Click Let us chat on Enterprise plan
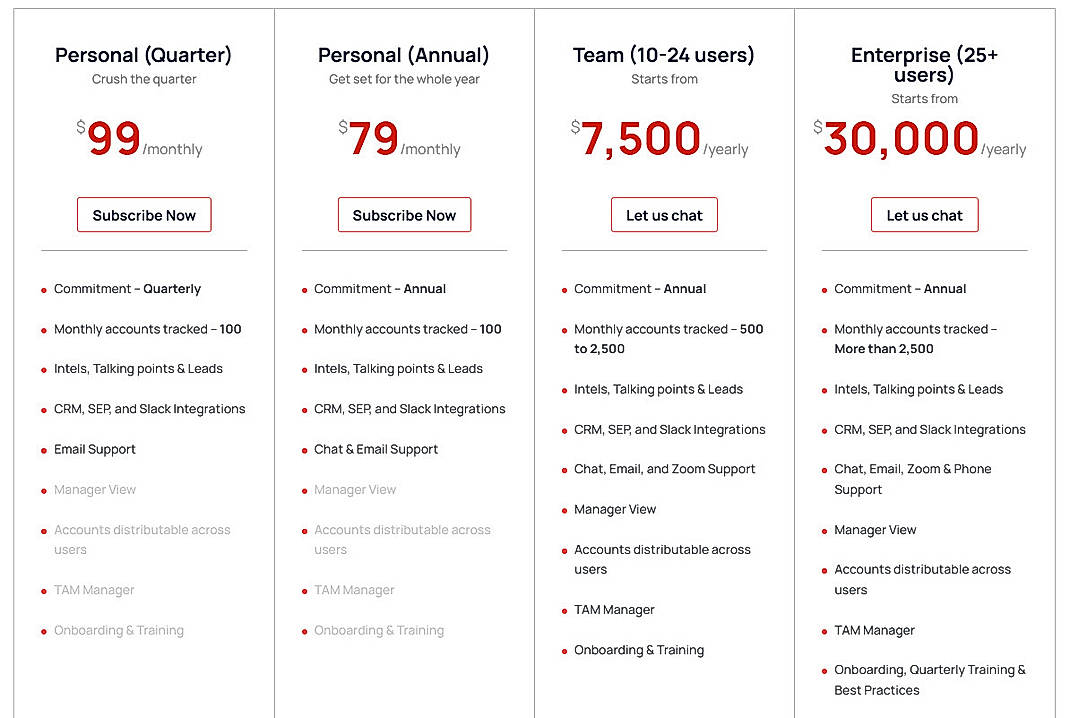 point(924,214)
